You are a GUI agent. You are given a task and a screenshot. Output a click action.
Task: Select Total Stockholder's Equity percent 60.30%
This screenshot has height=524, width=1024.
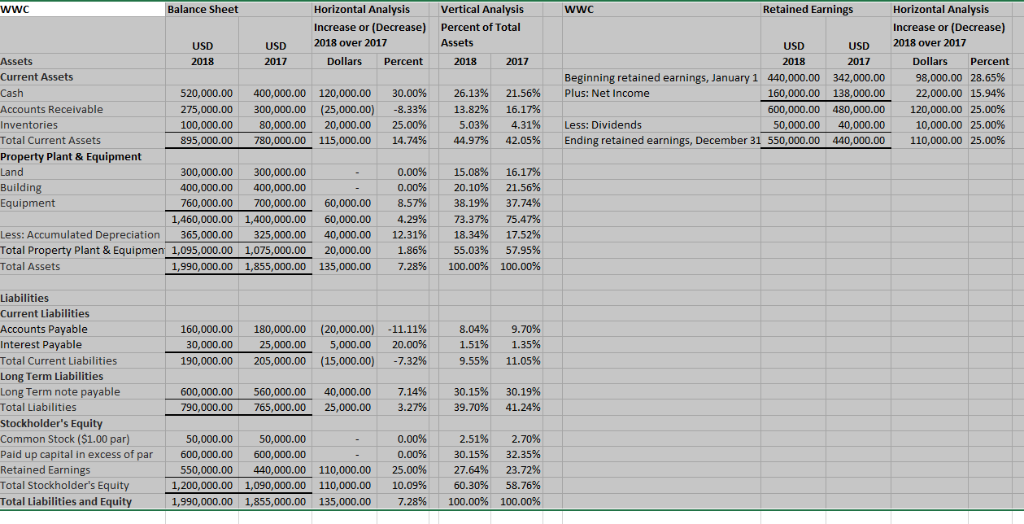[472, 486]
